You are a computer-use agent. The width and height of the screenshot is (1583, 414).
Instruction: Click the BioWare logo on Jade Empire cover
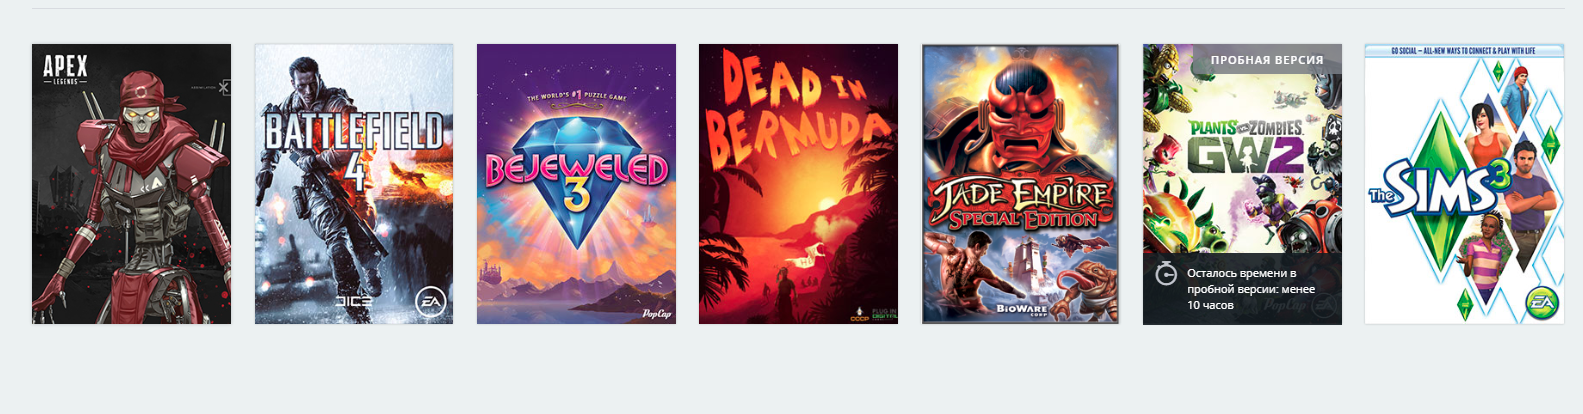point(1022,310)
